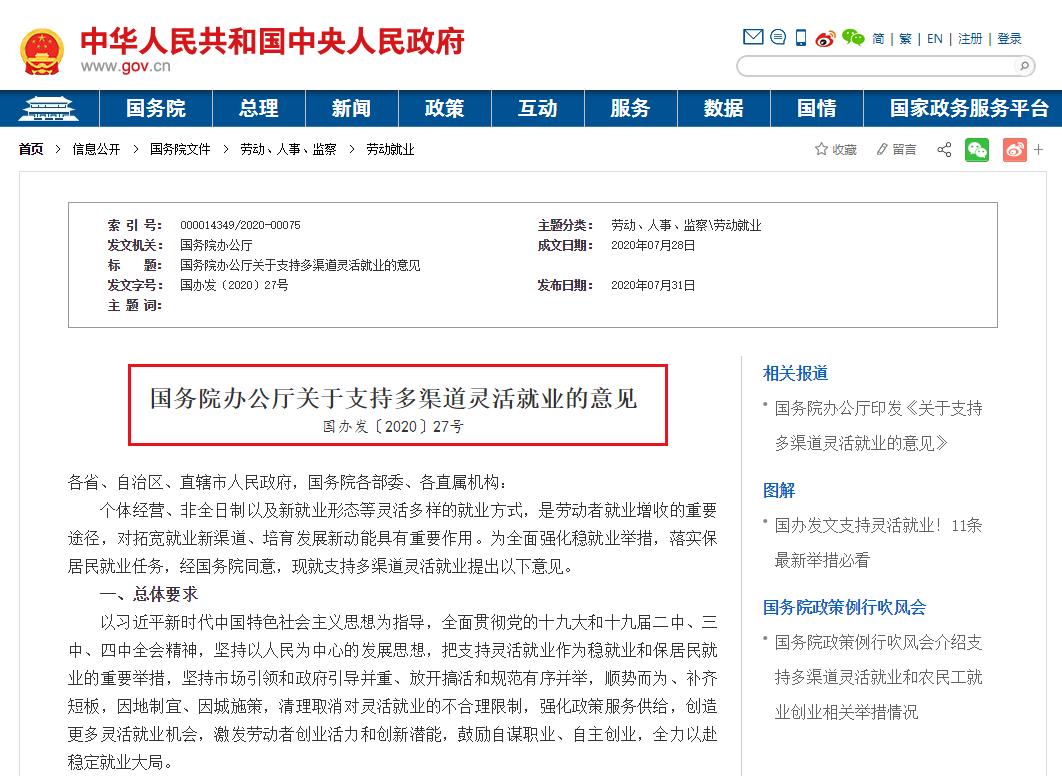Screen dimensions: 1062x776
Task: Open the 国情 nav tab
Action: tap(817, 108)
